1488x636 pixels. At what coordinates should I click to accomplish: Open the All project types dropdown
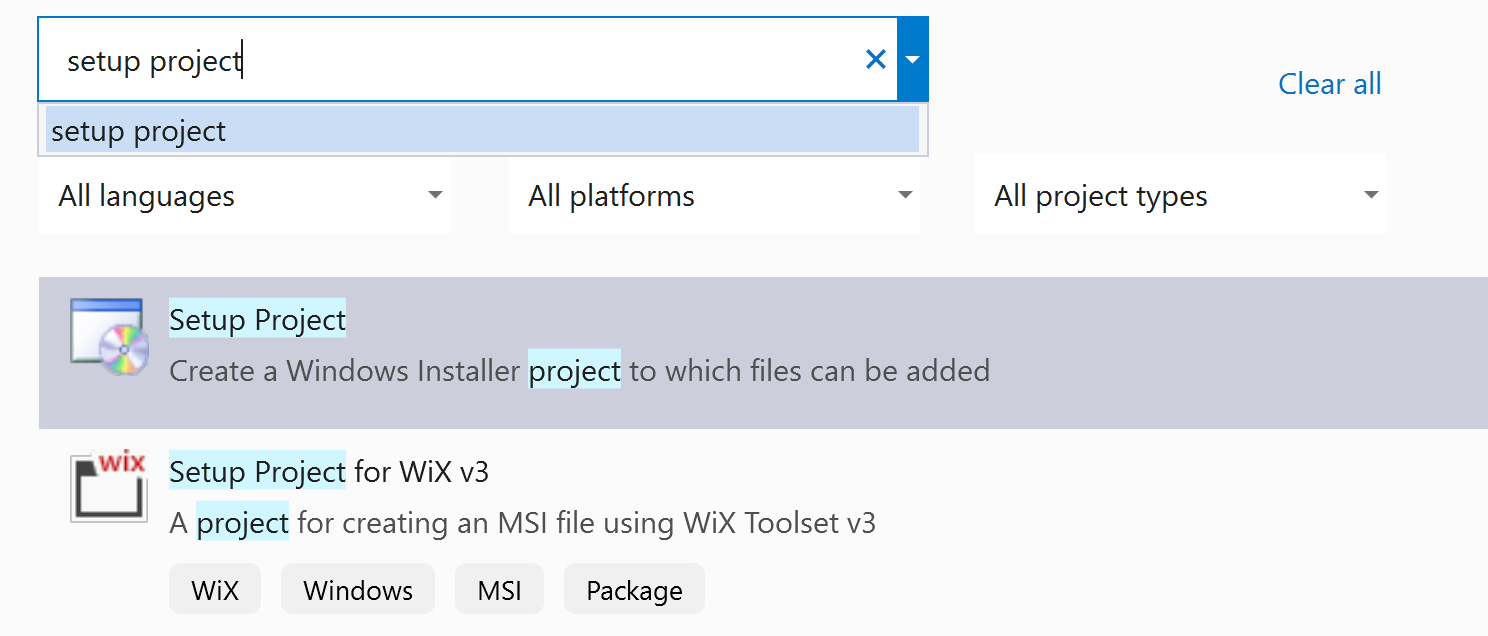(1180, 195)
